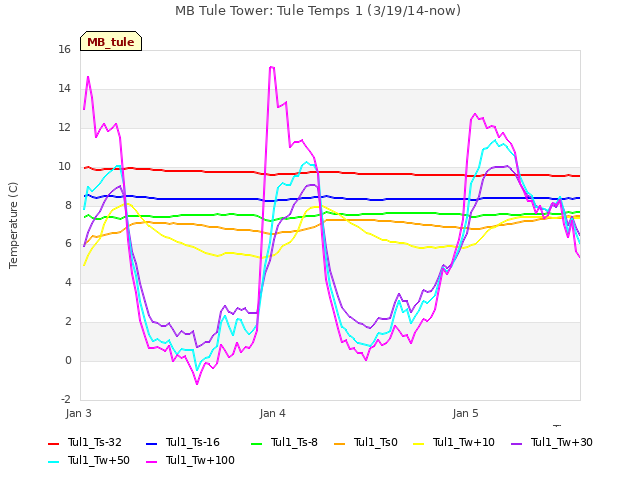The image size is (640, 480).
Task: Click the 10 y-axis tick label
Action: (64, 167)
